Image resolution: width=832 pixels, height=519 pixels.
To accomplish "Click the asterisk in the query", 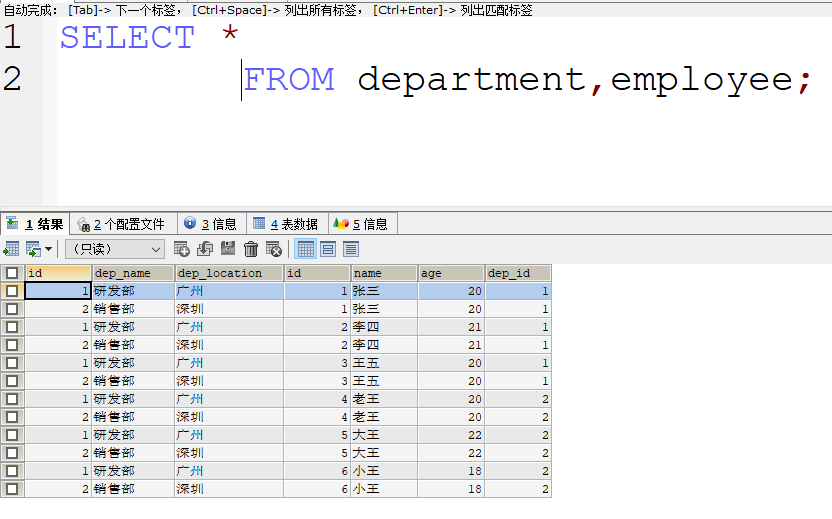I will (230, 34).
